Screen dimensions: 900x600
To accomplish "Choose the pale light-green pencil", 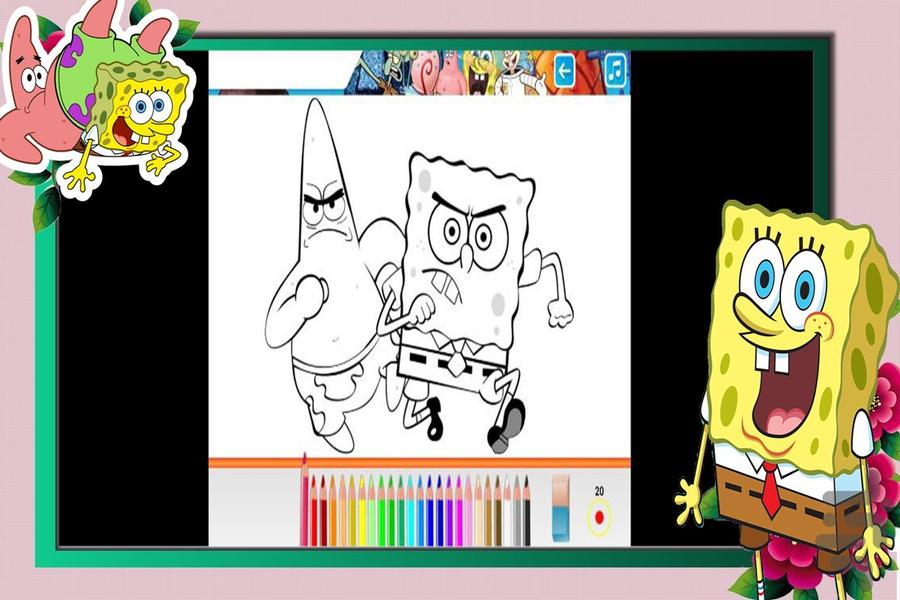I will pyautogui.click(x=372, y=511).
